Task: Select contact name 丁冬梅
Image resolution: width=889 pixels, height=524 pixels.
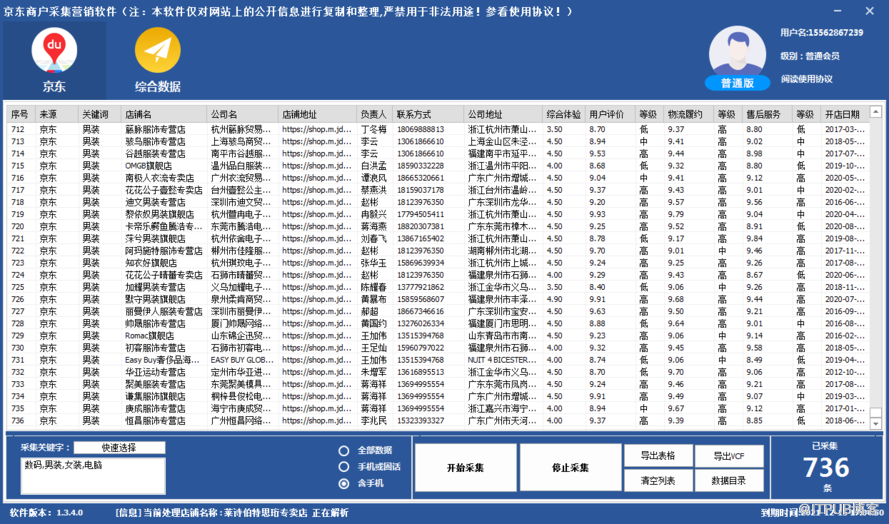Action: pyautogui.click(x=374, y=129)
